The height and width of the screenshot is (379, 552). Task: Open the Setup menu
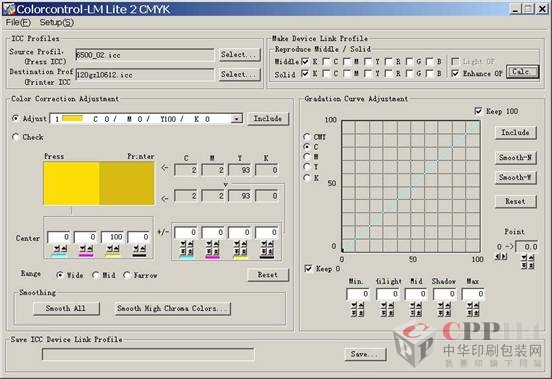tap(56, 23)
